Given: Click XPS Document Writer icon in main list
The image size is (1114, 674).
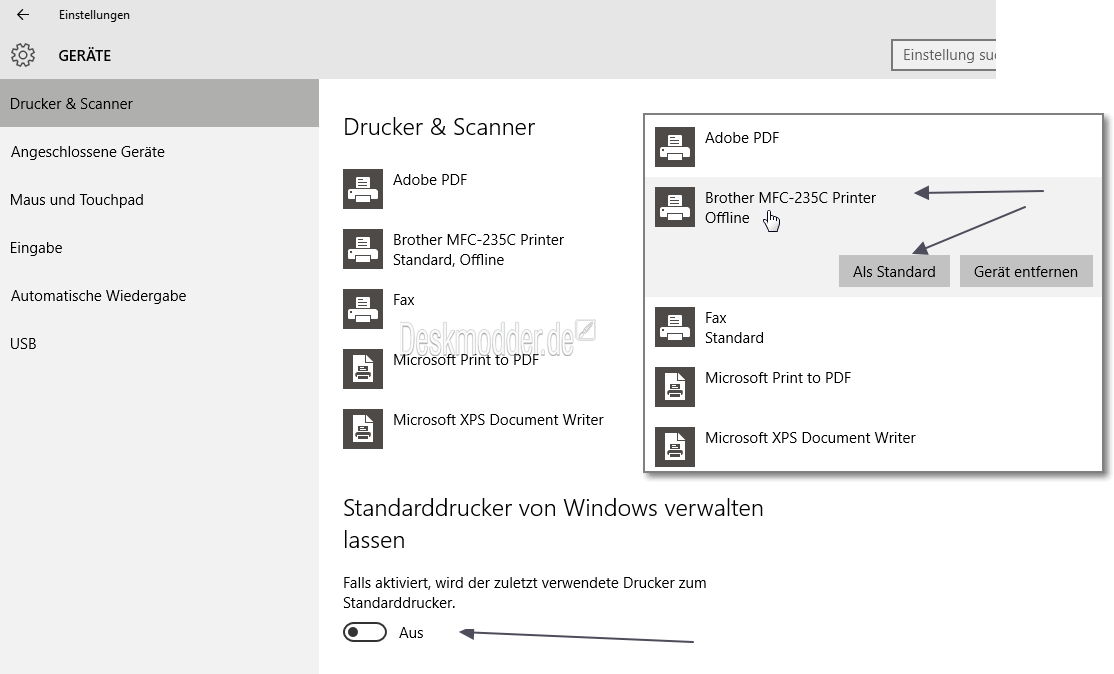Looking at the screenshot, I should [362, 429].
